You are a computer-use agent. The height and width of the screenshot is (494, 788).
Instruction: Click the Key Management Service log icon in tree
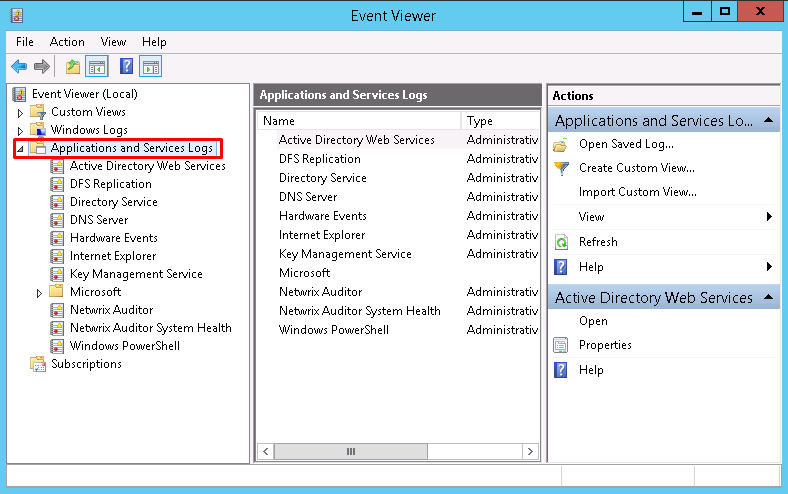57,274
